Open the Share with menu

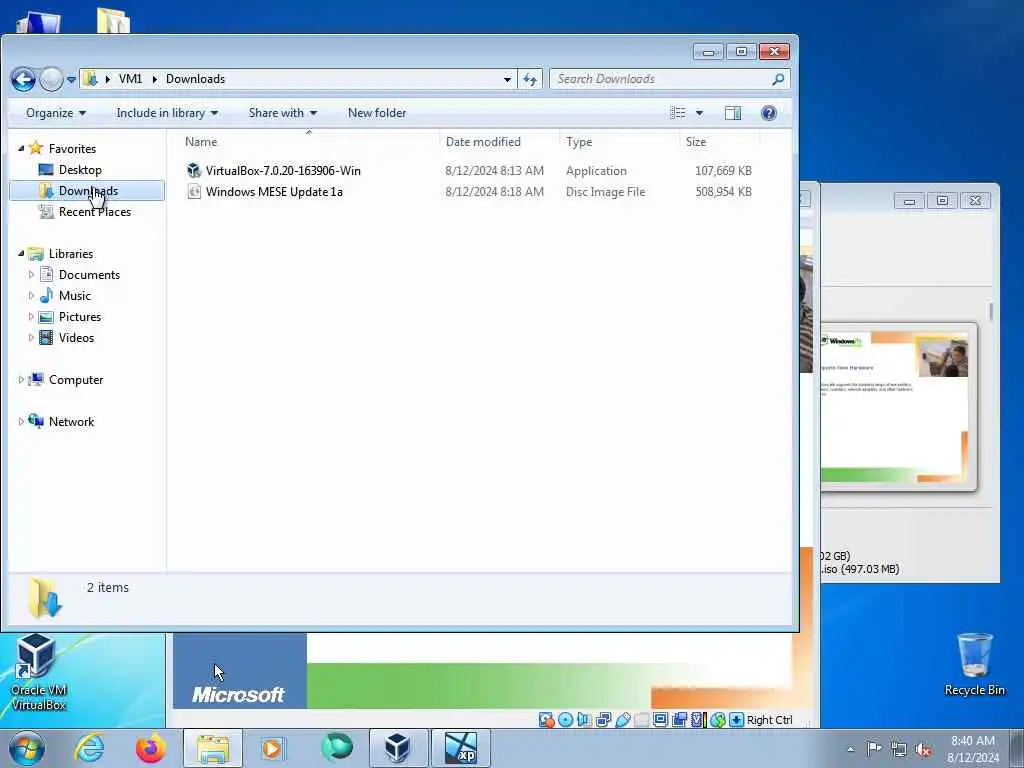(283, 113)
